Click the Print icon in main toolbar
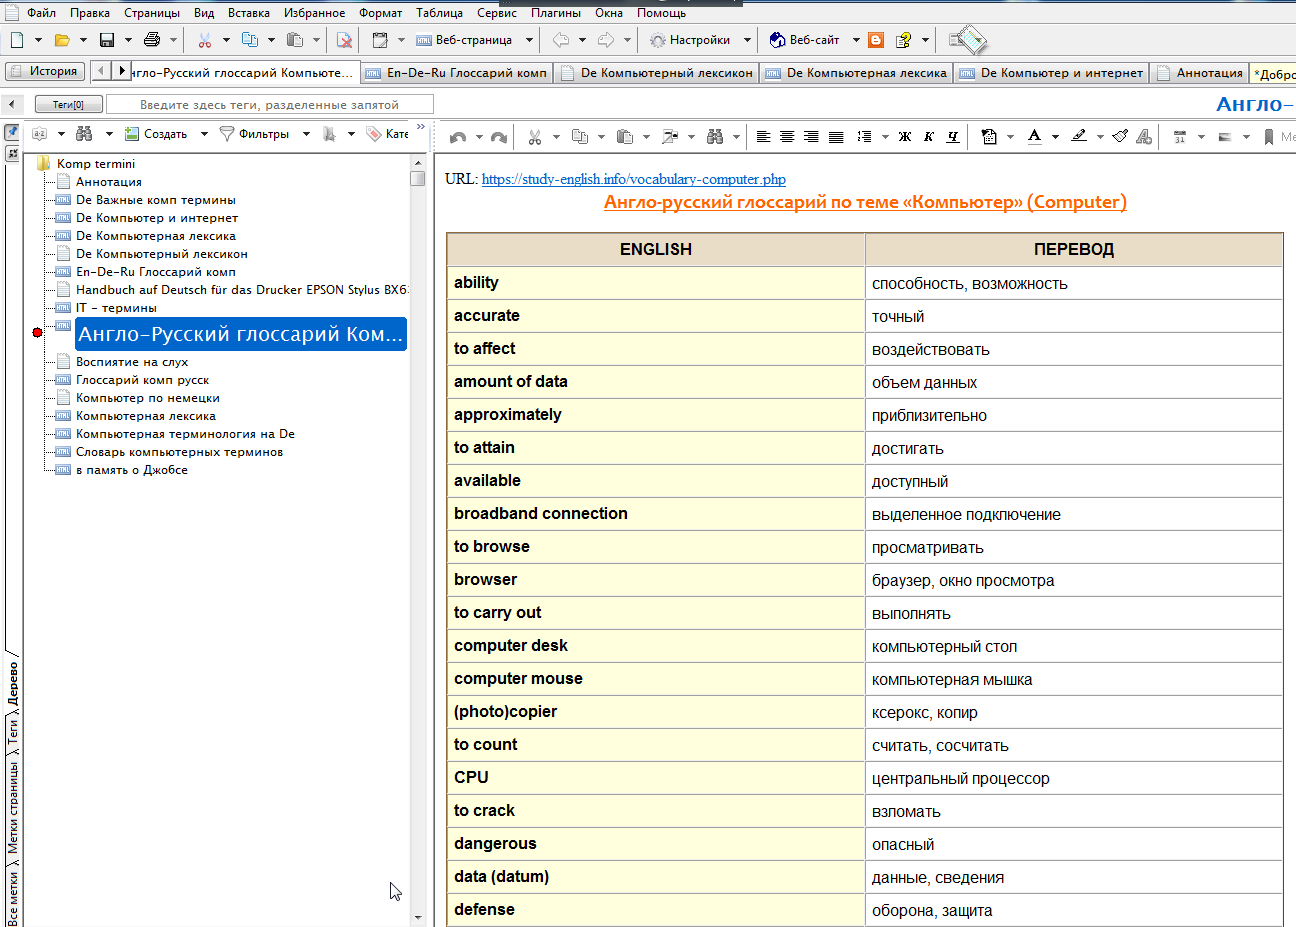Image resolution: width=1296 pixels, height=927 pixels. pos(152,40)
